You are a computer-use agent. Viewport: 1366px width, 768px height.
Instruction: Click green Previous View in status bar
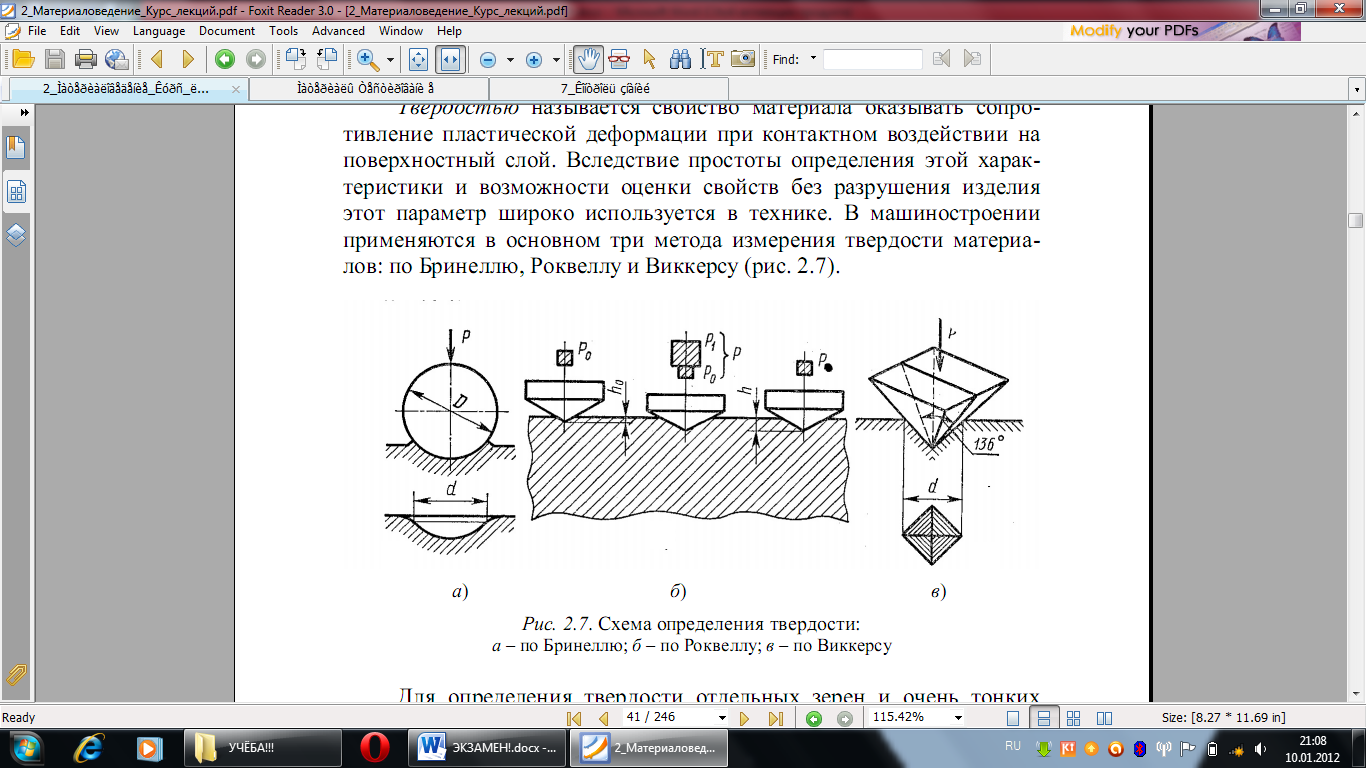tap(814, 718)
